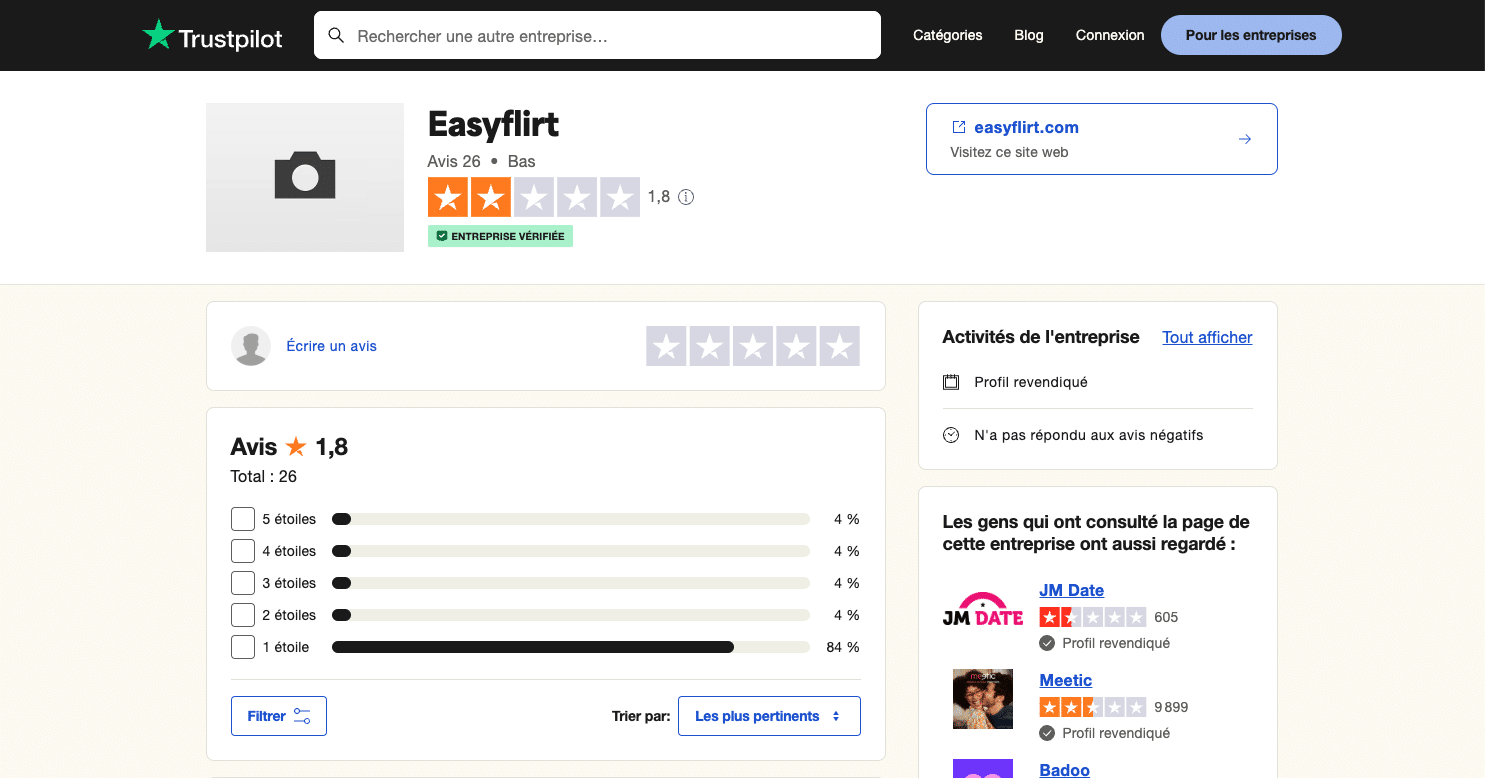
Task: Open the Badoo company link
Action: click(x=1064, y=770)
